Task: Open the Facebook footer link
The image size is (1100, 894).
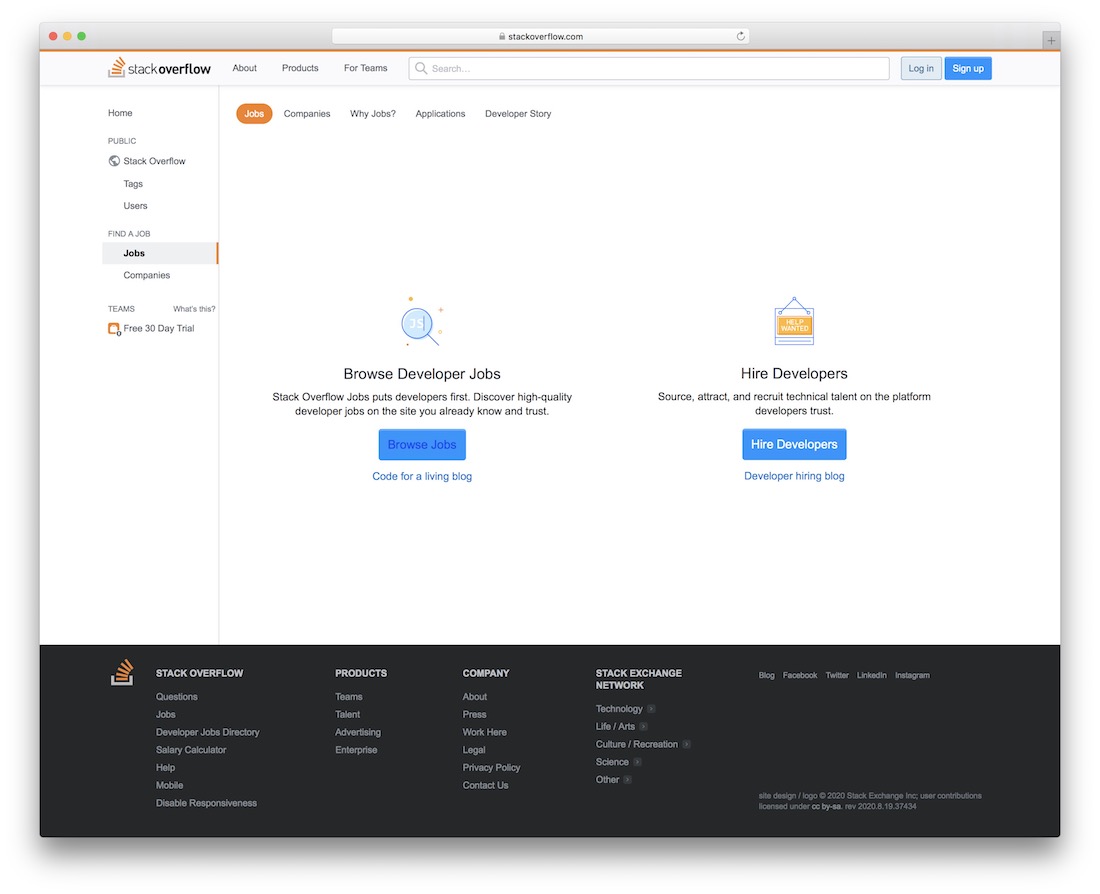Action: [800, 675]
